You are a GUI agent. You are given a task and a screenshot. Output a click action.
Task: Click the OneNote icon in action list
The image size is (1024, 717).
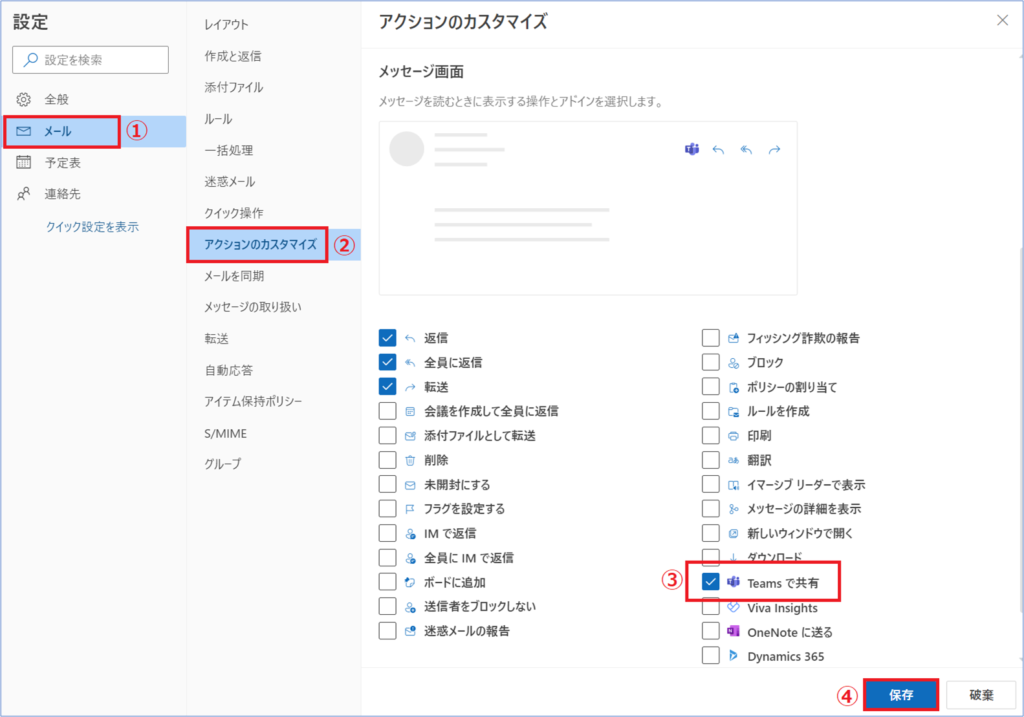(733, 632)
